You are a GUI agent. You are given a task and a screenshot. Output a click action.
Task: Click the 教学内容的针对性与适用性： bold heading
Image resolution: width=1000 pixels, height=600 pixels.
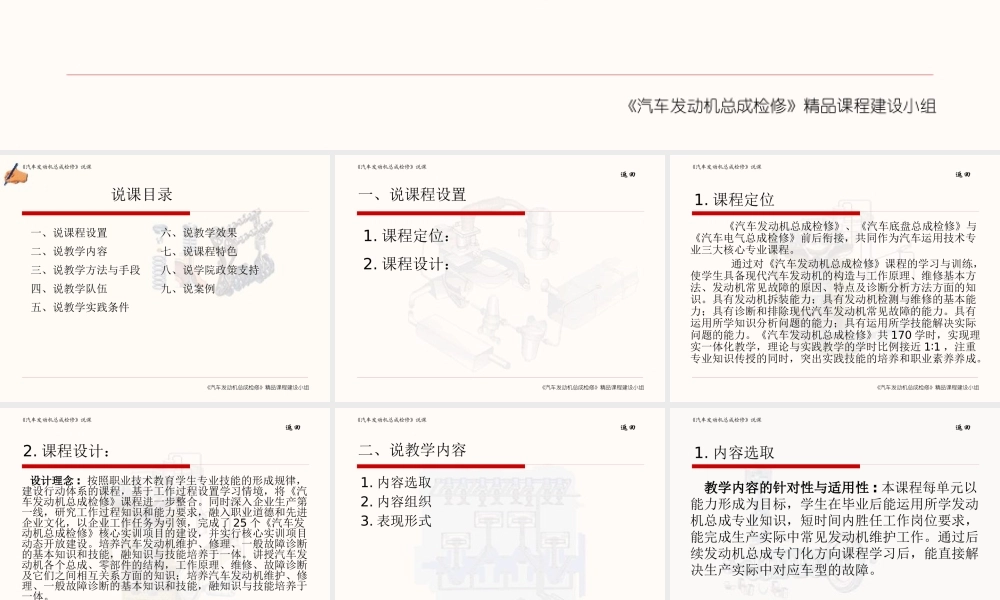[x=791, y=488]
